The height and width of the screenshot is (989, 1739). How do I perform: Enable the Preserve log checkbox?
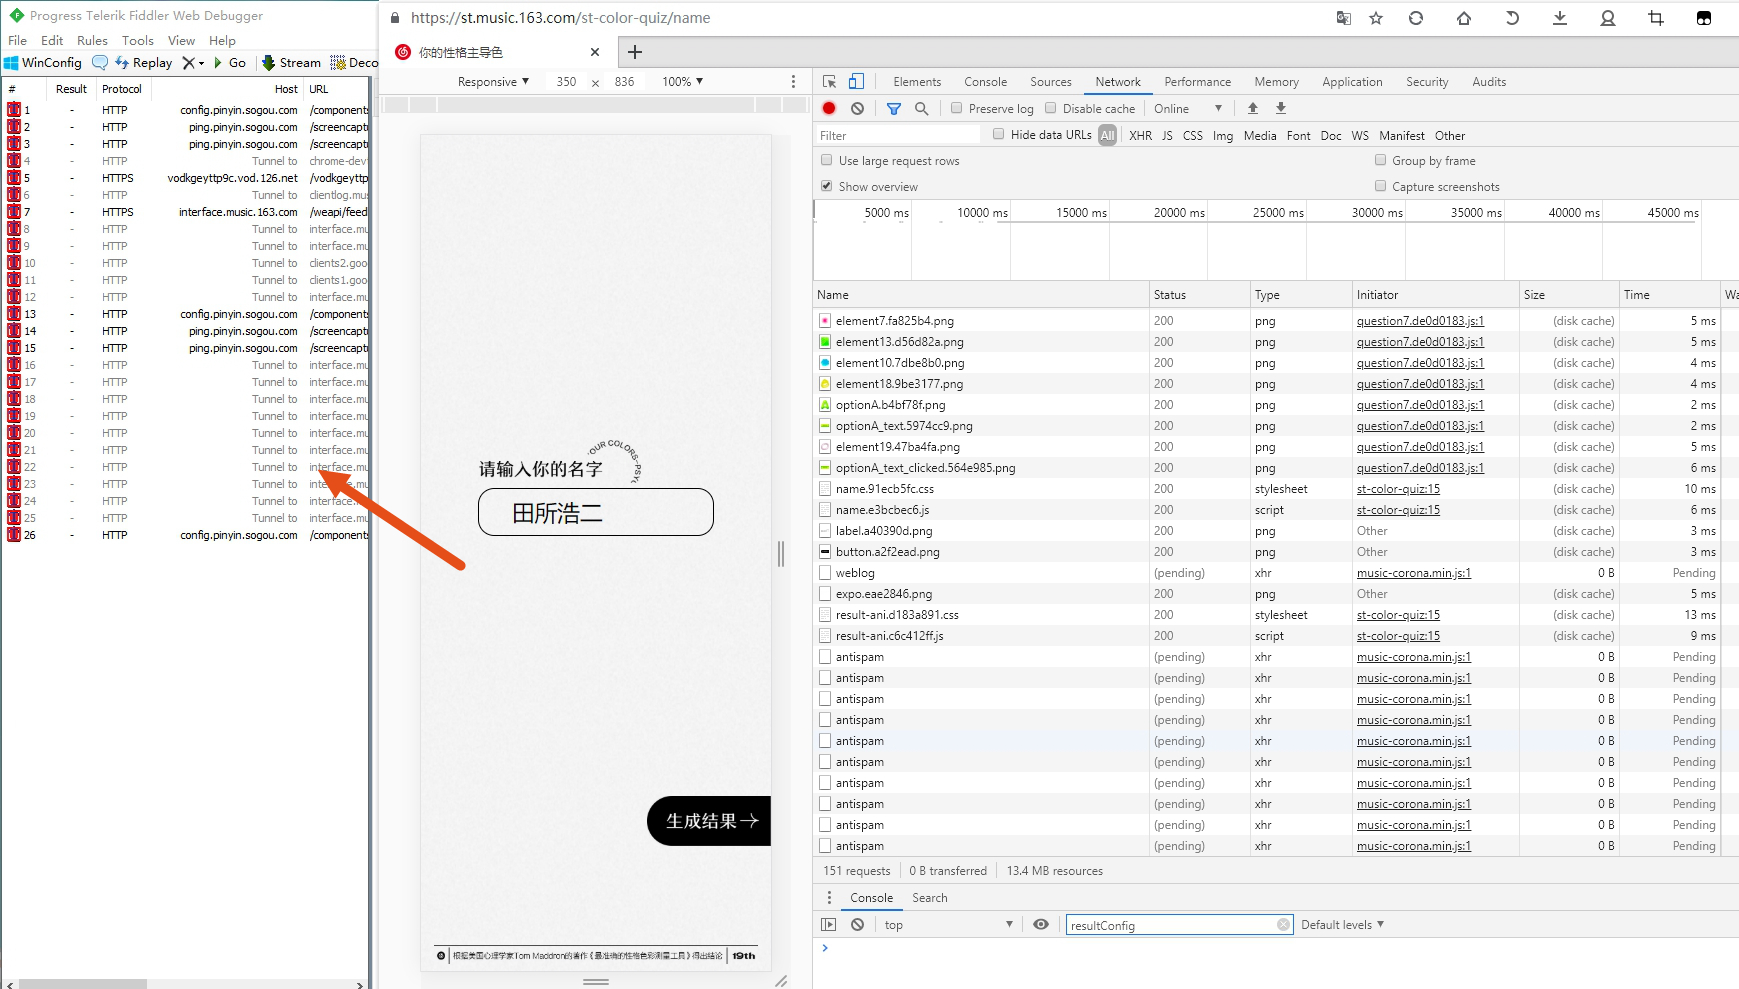[957, 108]
